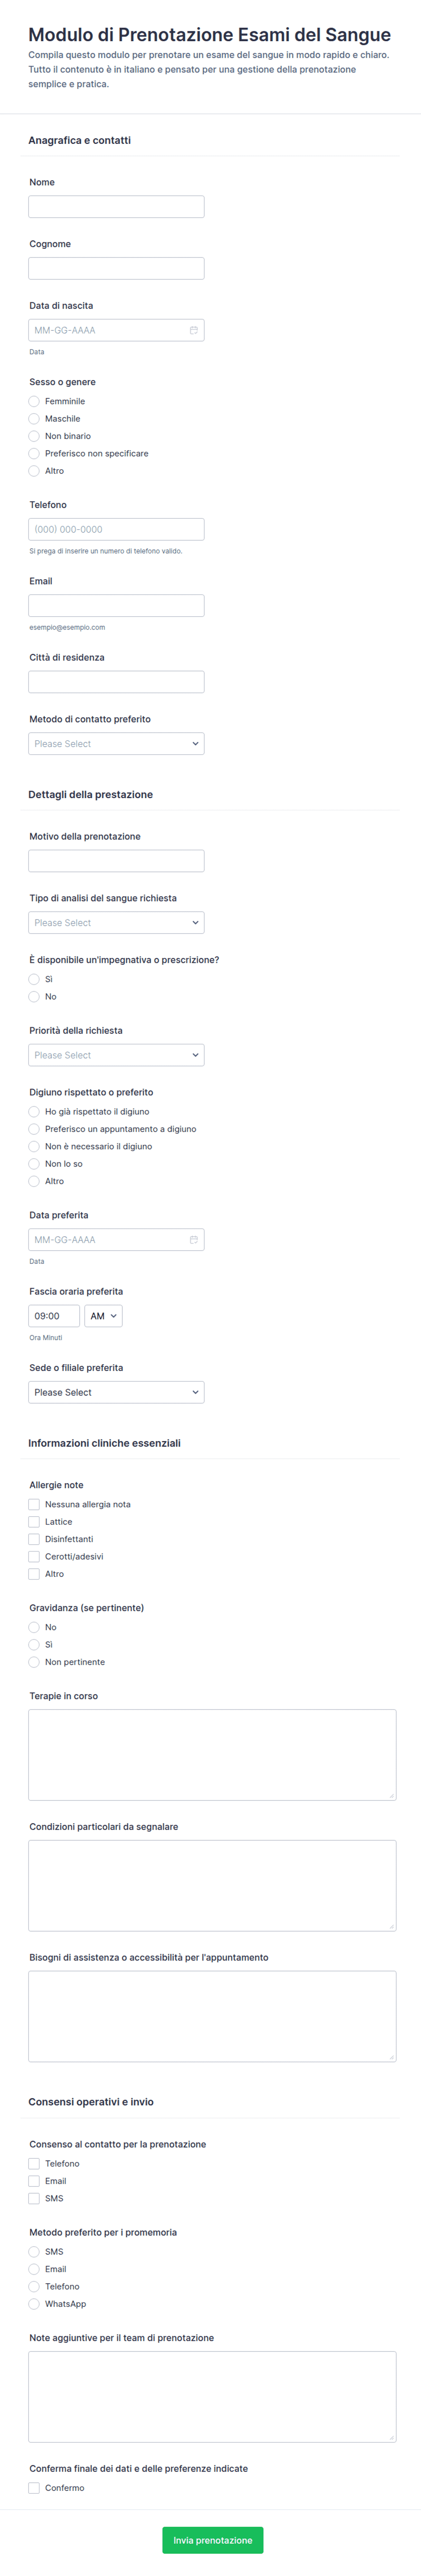The image size is (421, 2576).
Task: Open Metodo di contatto preferito dropdown
Action: 116,744
